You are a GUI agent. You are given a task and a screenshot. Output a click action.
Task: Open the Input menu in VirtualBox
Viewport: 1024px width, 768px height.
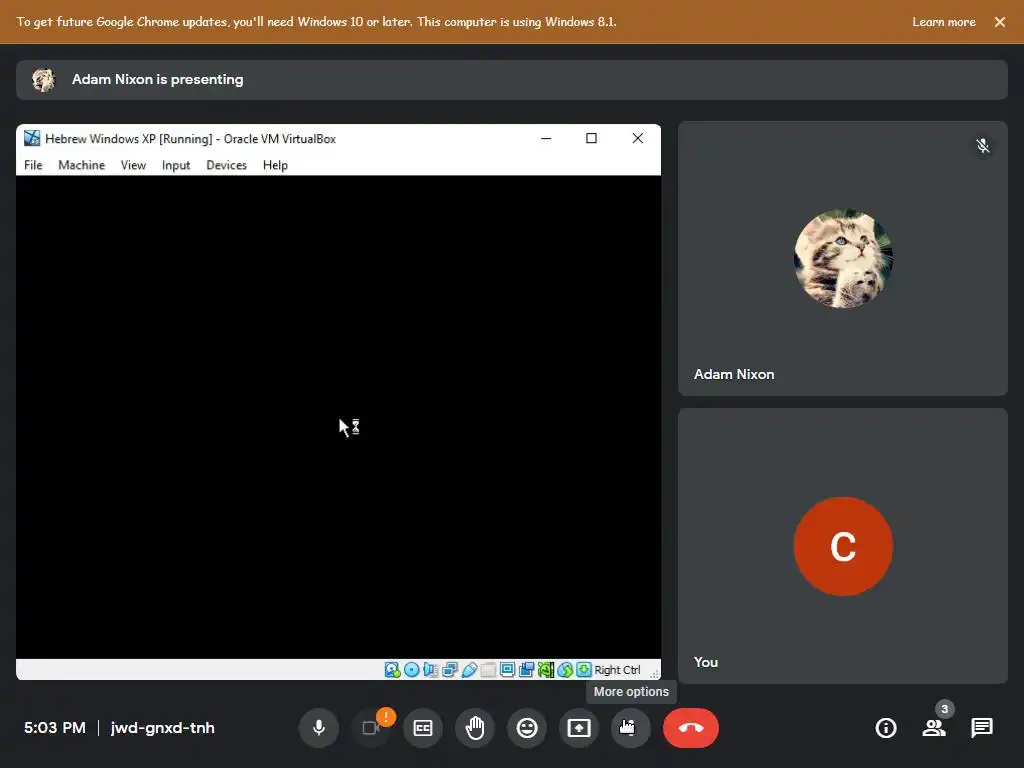pyautogui.click(x=176, y=165)
